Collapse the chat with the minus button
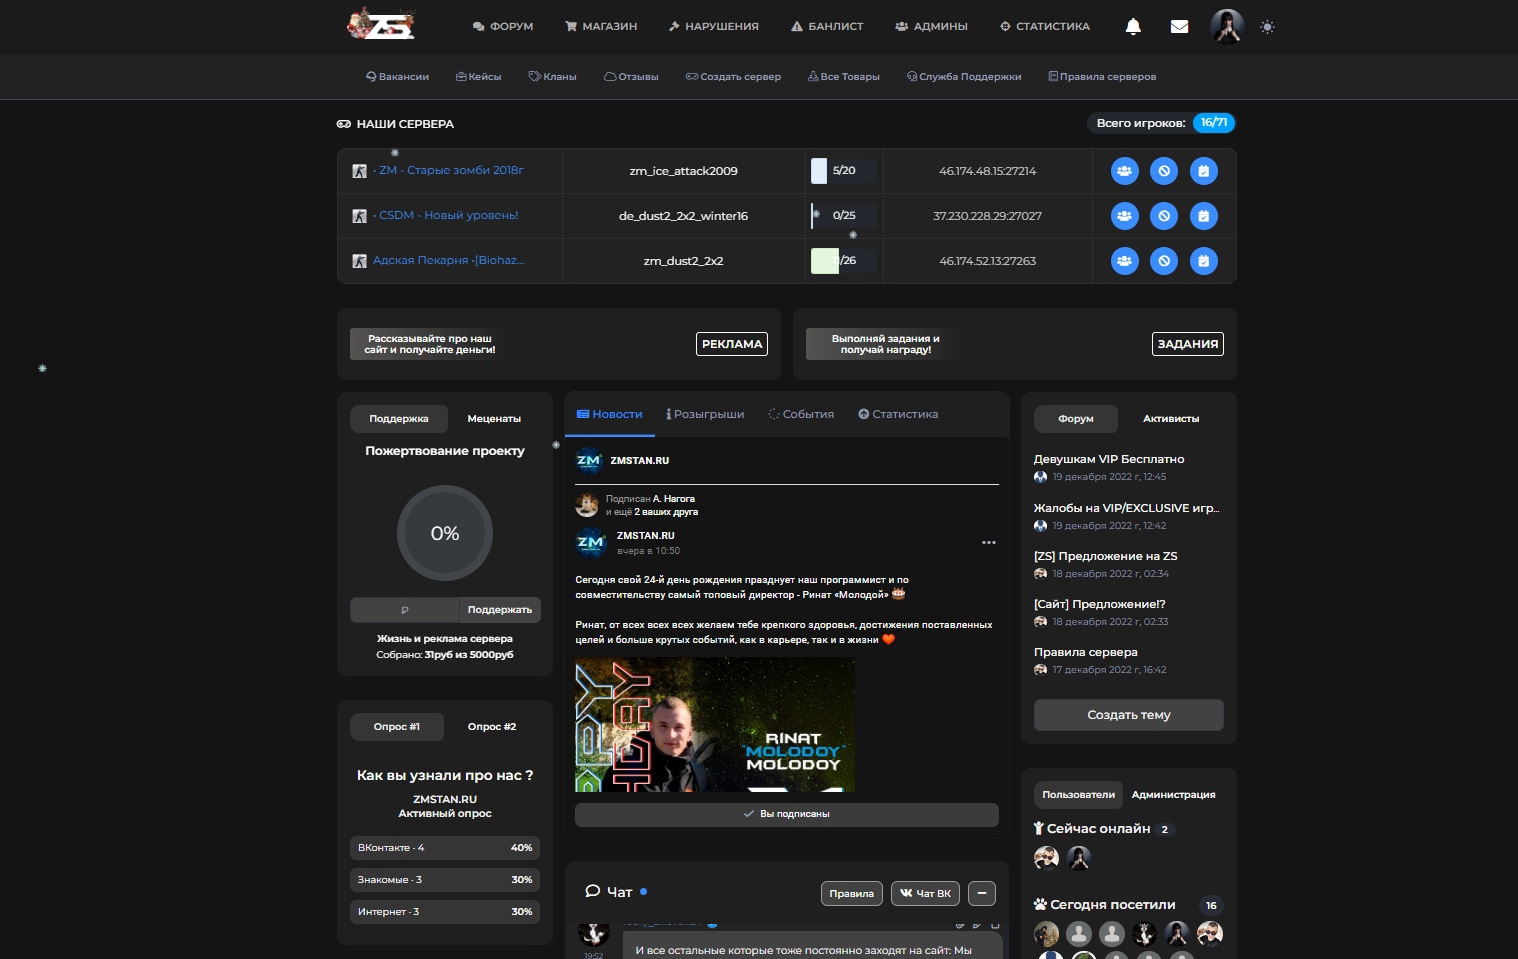 (981, 893)
